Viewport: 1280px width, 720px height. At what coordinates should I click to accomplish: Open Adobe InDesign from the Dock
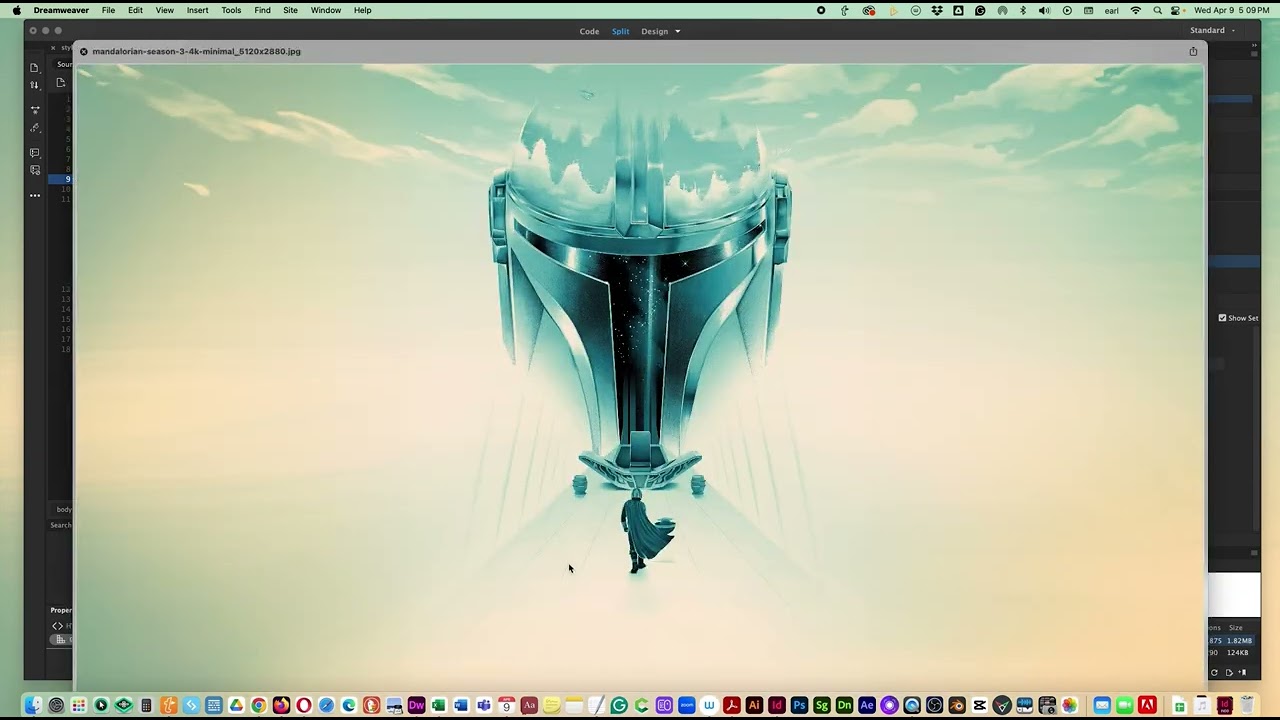coord(776,705)
